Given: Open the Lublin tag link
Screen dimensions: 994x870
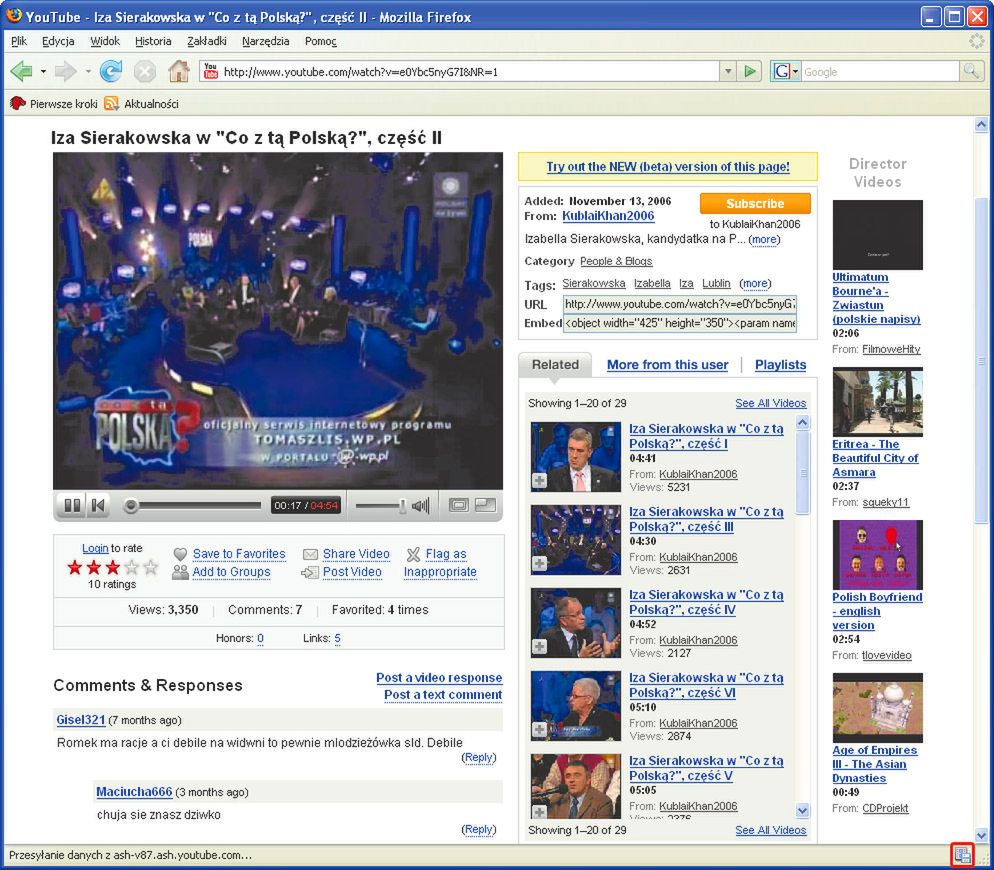Looking at the screenshot, I should coord(716,283).
